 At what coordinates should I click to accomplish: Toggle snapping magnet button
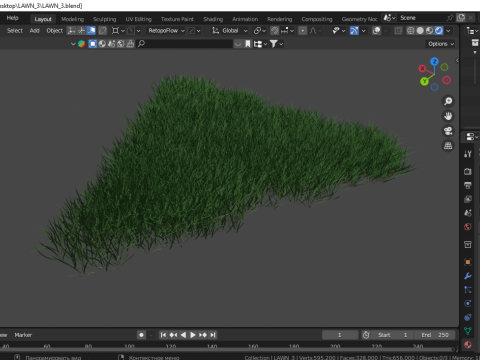274,31
